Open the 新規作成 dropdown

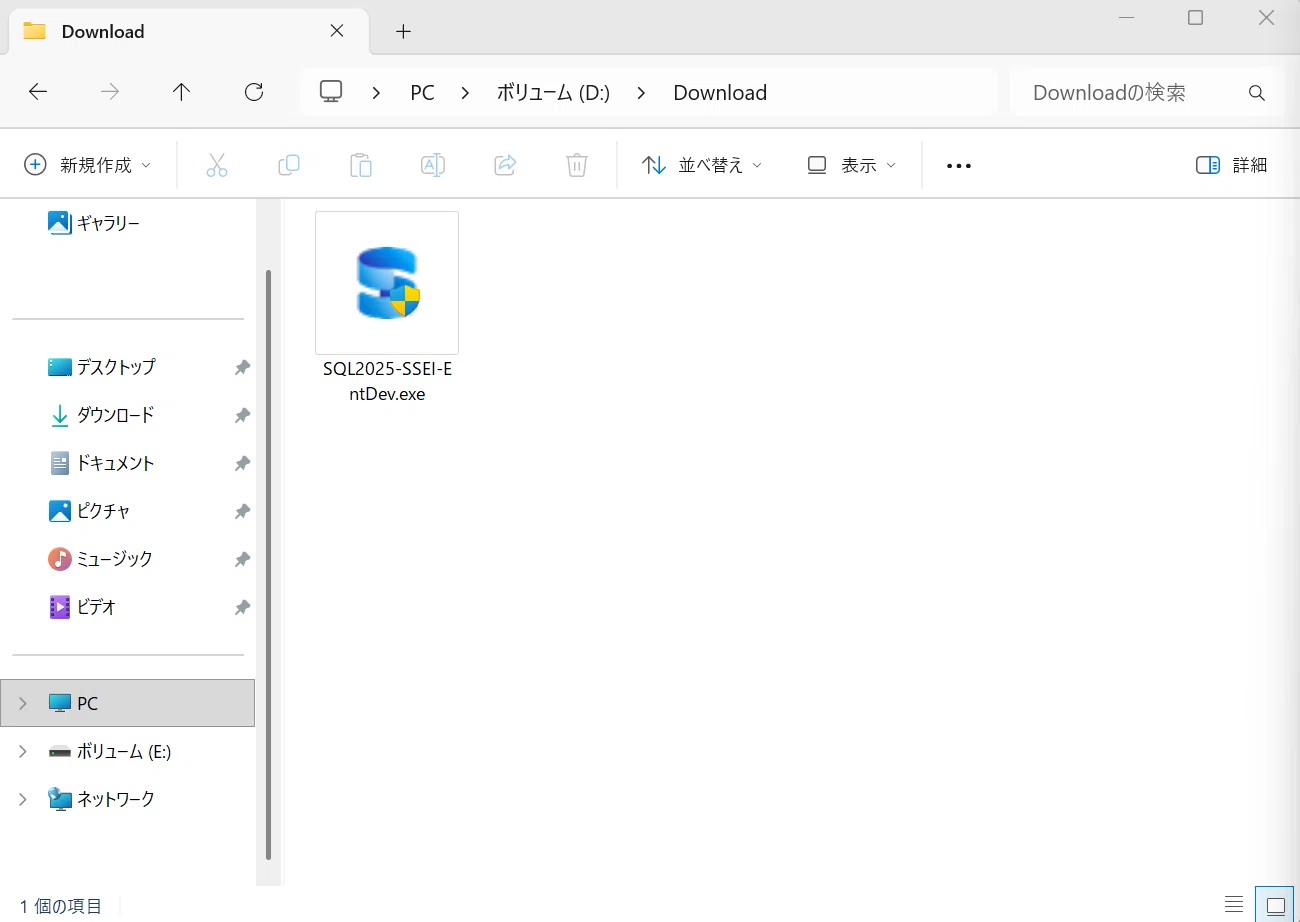coord(88,165)
